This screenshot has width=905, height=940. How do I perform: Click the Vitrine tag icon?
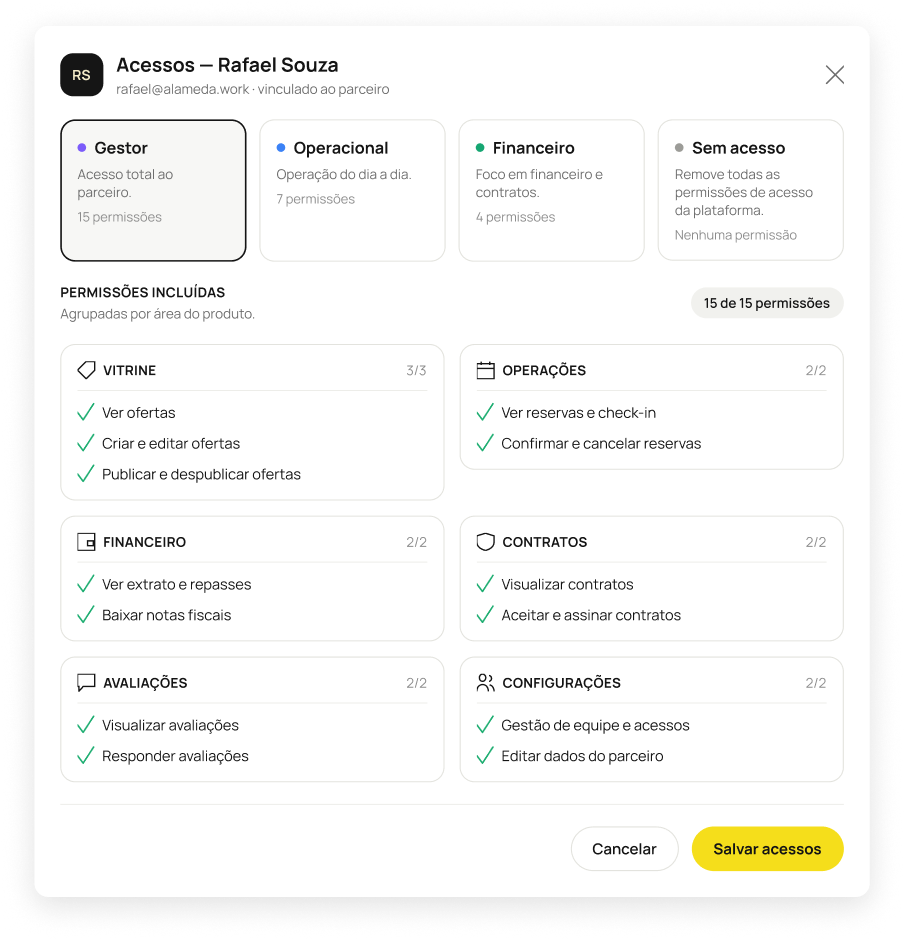86,370
